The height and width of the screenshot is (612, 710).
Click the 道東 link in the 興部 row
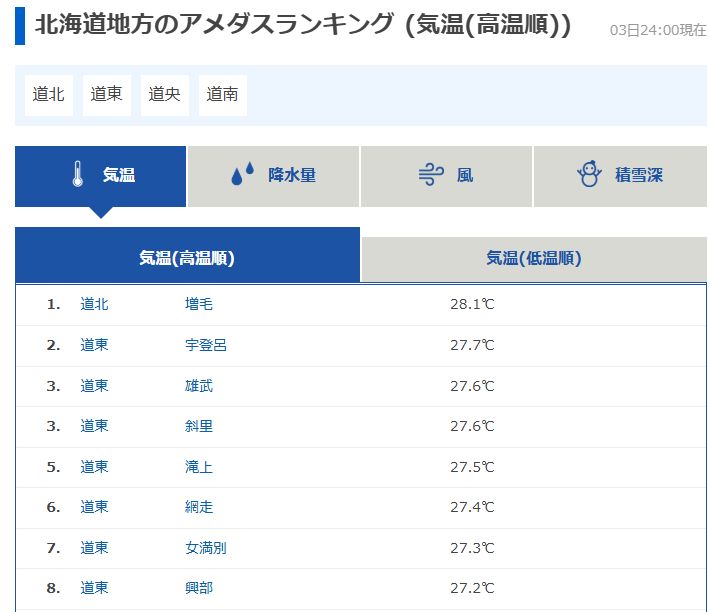coord(95,588)
